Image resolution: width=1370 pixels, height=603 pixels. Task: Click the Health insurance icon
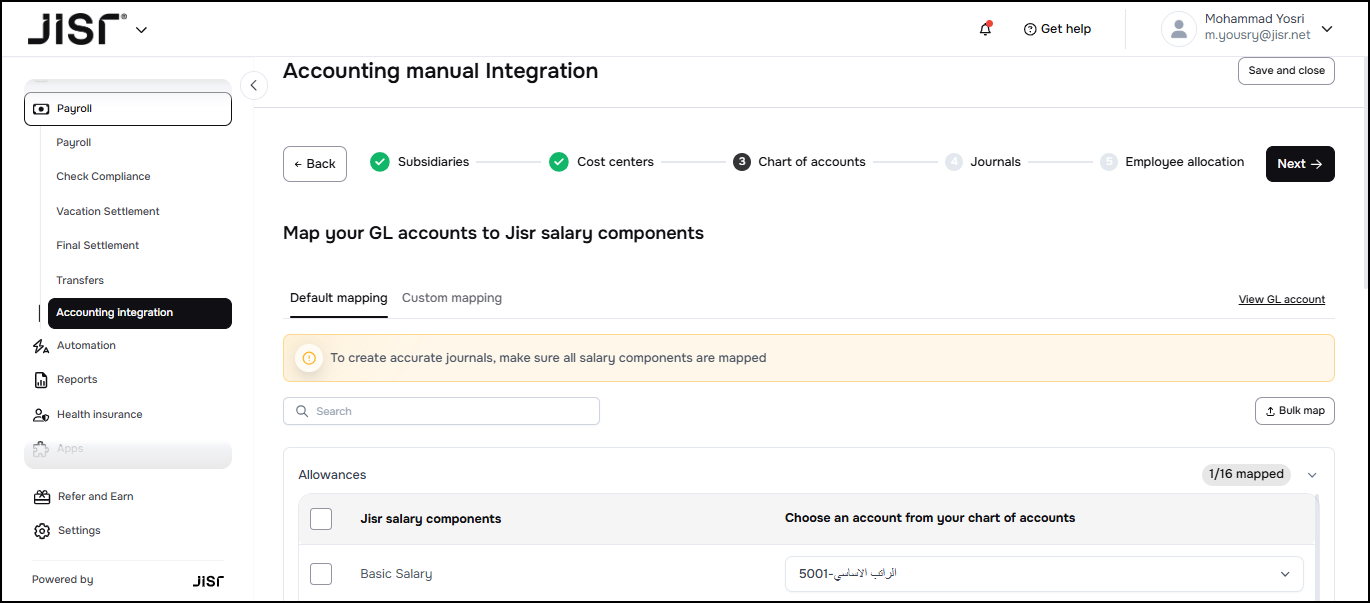pyautogui.click(x=41, y=415)
